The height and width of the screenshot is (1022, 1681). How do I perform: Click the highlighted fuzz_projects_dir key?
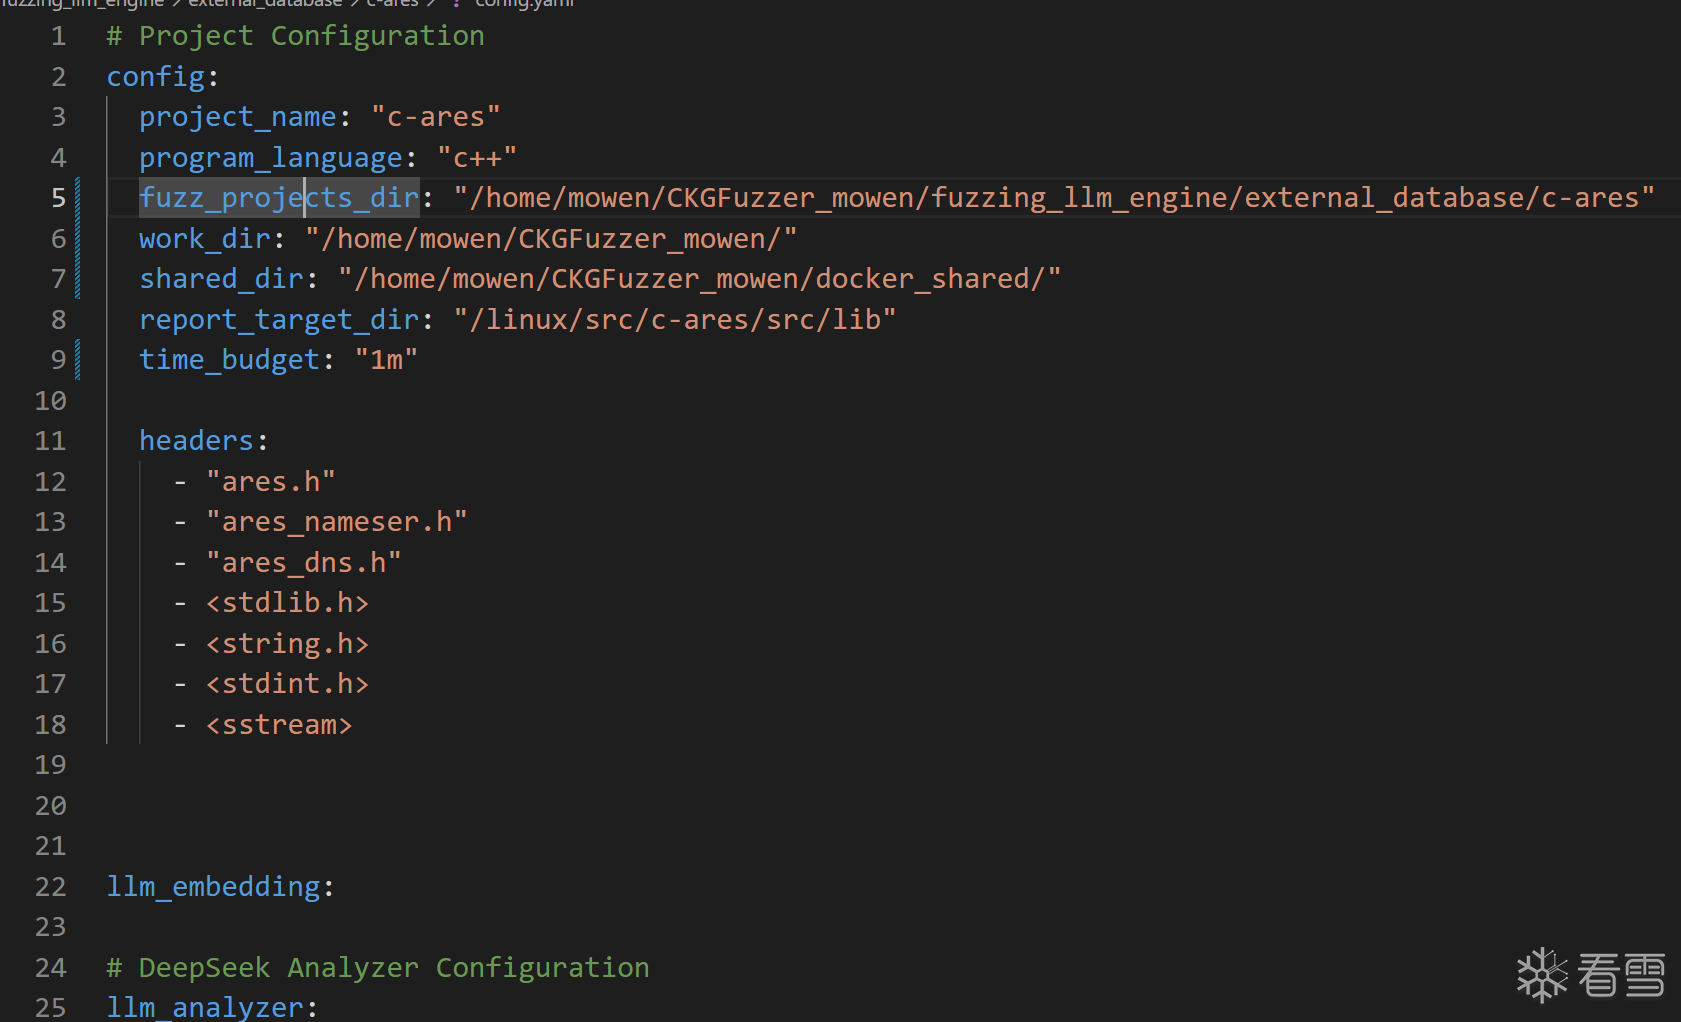pos(279,198)
